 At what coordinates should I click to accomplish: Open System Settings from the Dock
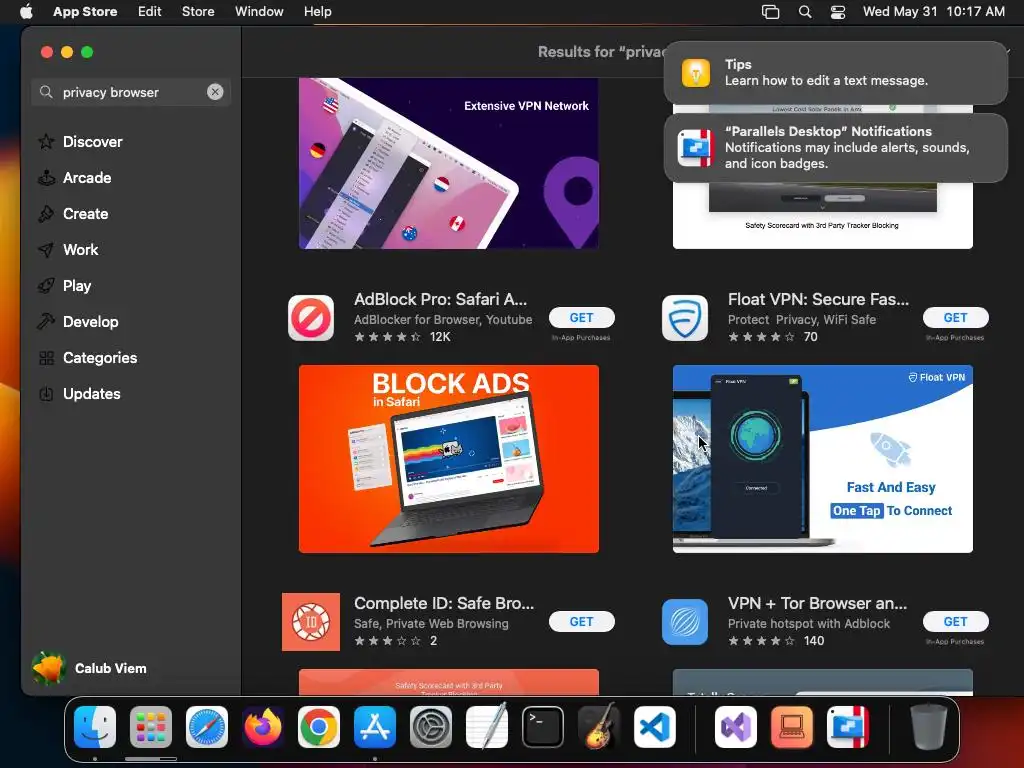[x=431, y=727]
